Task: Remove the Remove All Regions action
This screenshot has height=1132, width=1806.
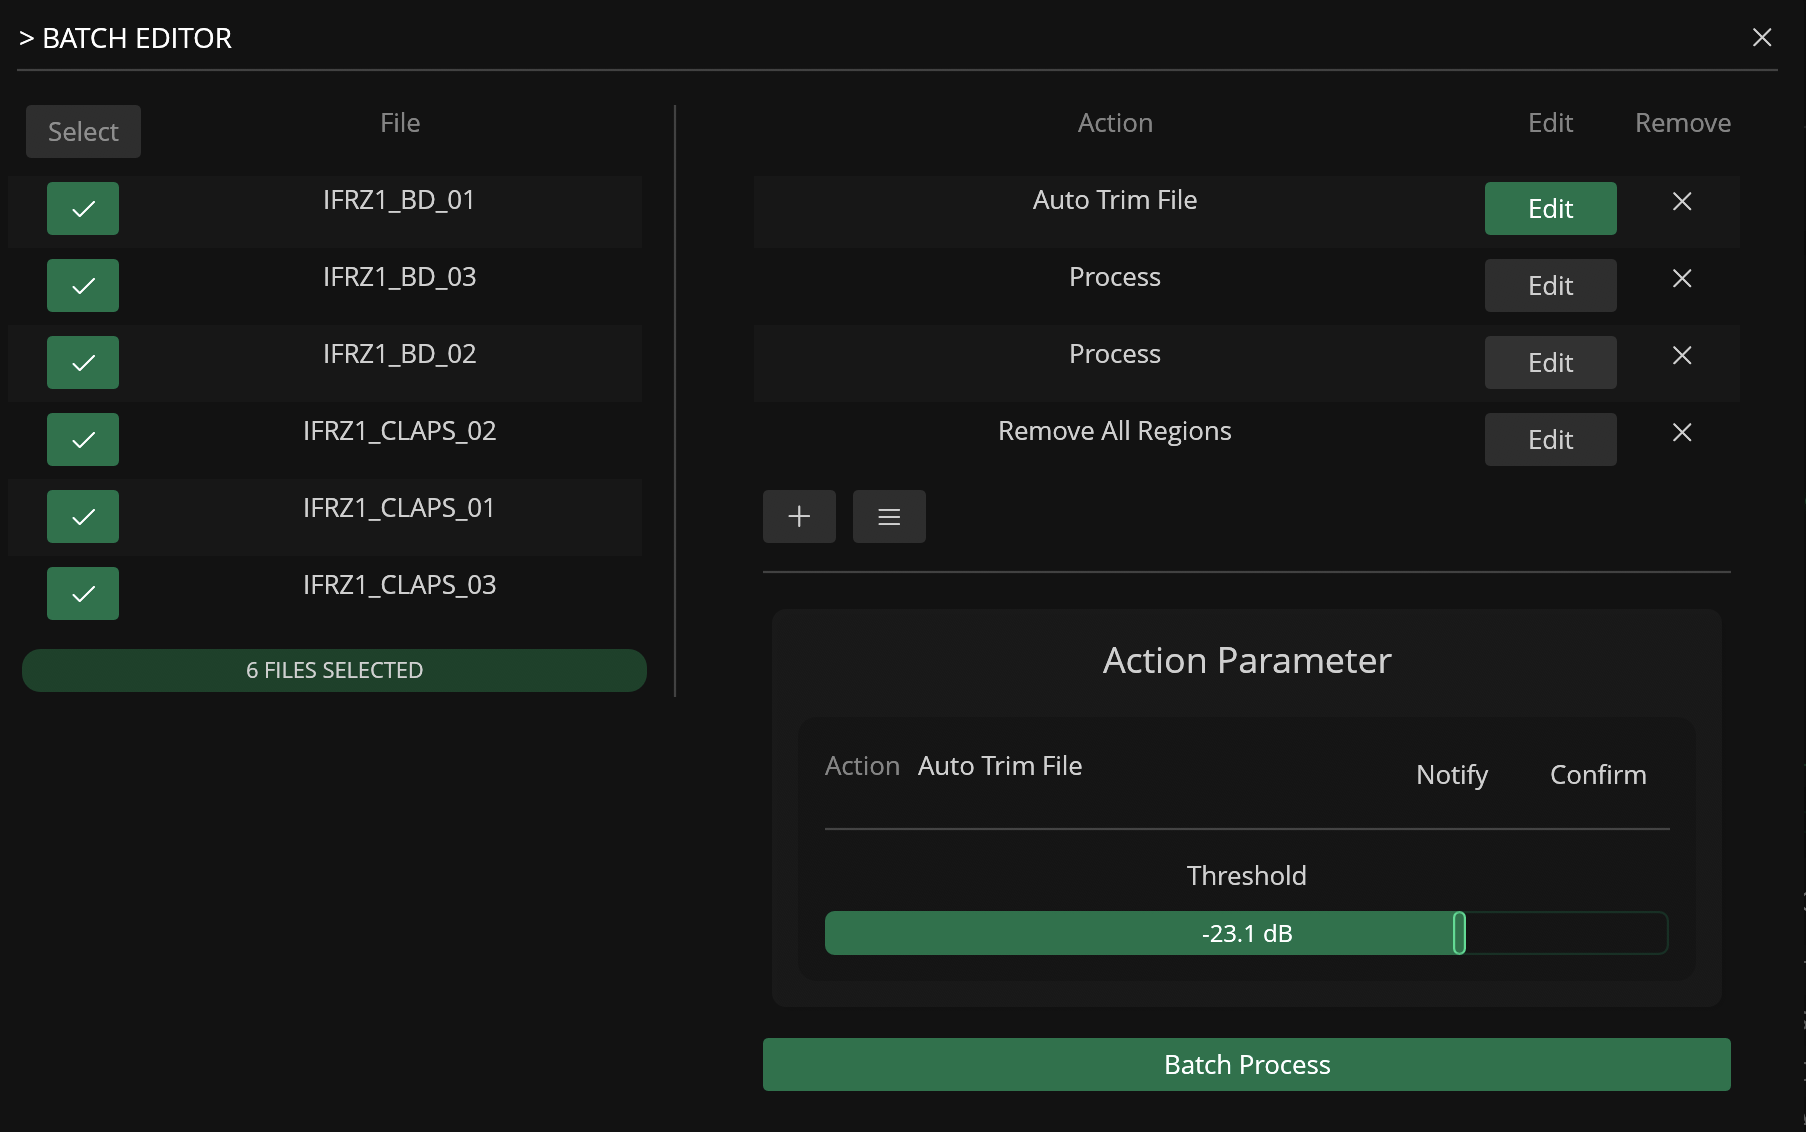Action: (1682, 433)
